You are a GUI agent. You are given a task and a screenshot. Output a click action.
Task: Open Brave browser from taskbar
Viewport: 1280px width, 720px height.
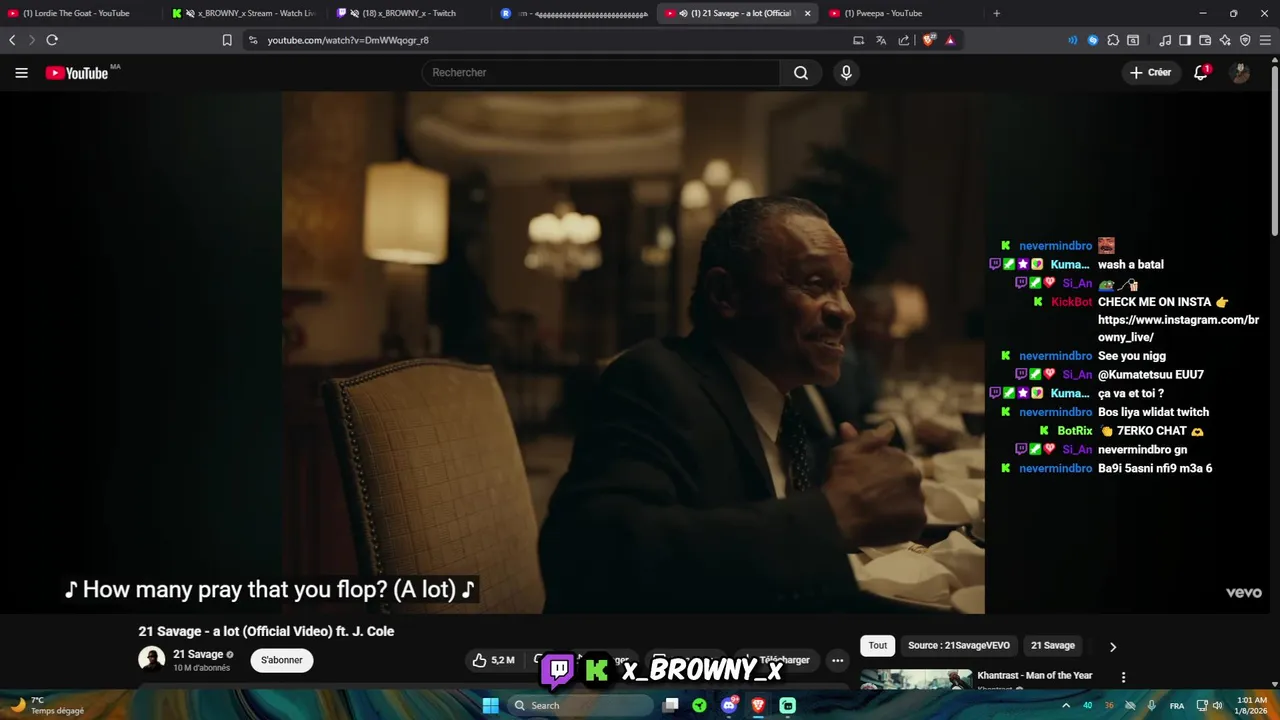[x=758, y=705]
